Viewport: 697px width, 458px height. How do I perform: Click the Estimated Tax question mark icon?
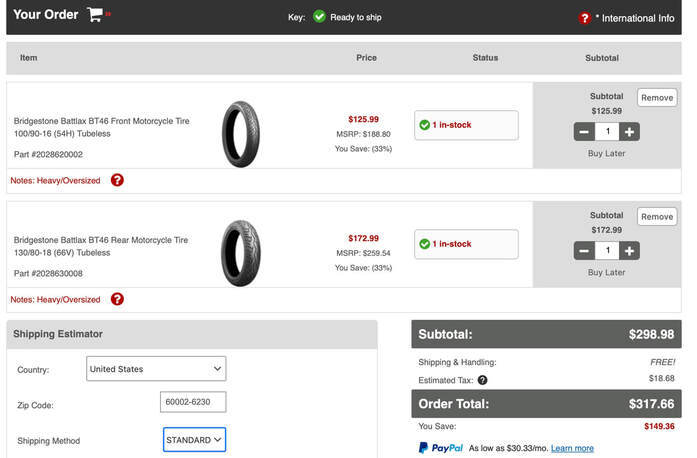pos(482,380)
